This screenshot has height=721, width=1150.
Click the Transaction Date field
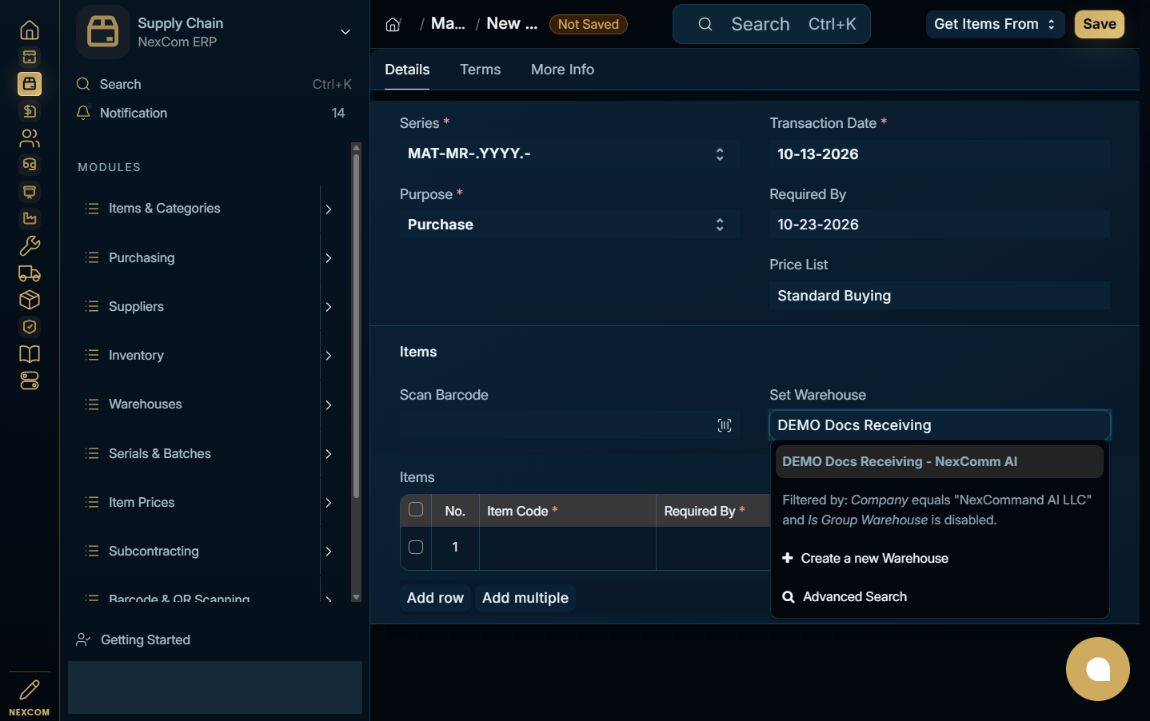click(x=940, y=154)
